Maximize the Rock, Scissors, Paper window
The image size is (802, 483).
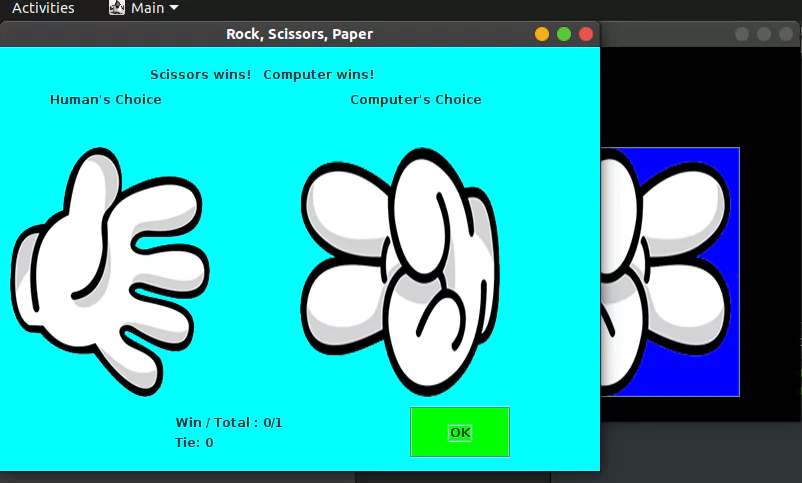point(564,34)
